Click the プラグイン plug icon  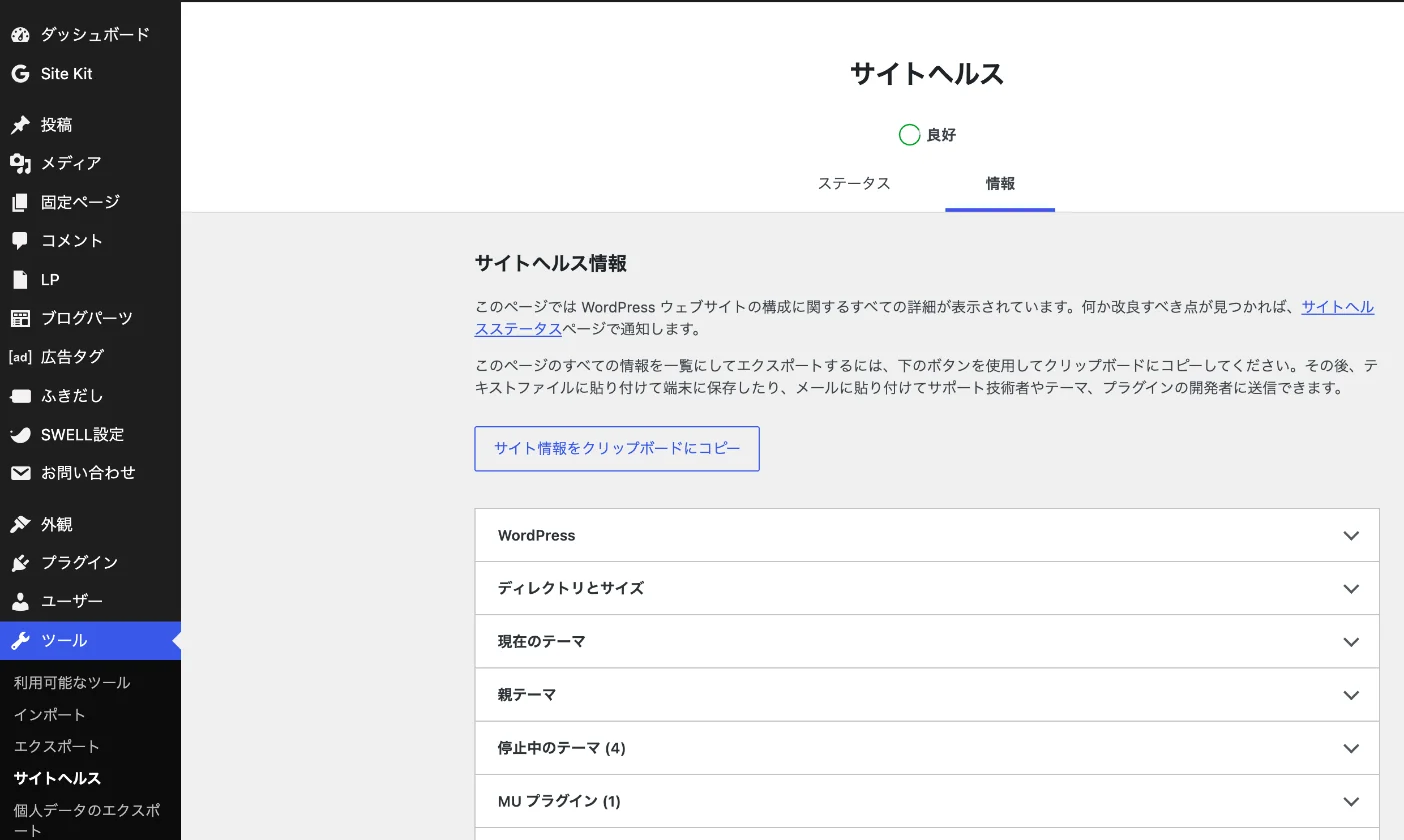[20, 563]
